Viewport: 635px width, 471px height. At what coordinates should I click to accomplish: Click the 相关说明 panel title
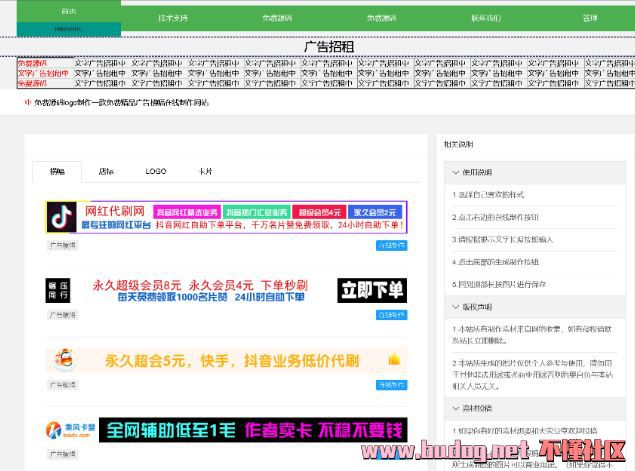(458, 144)
